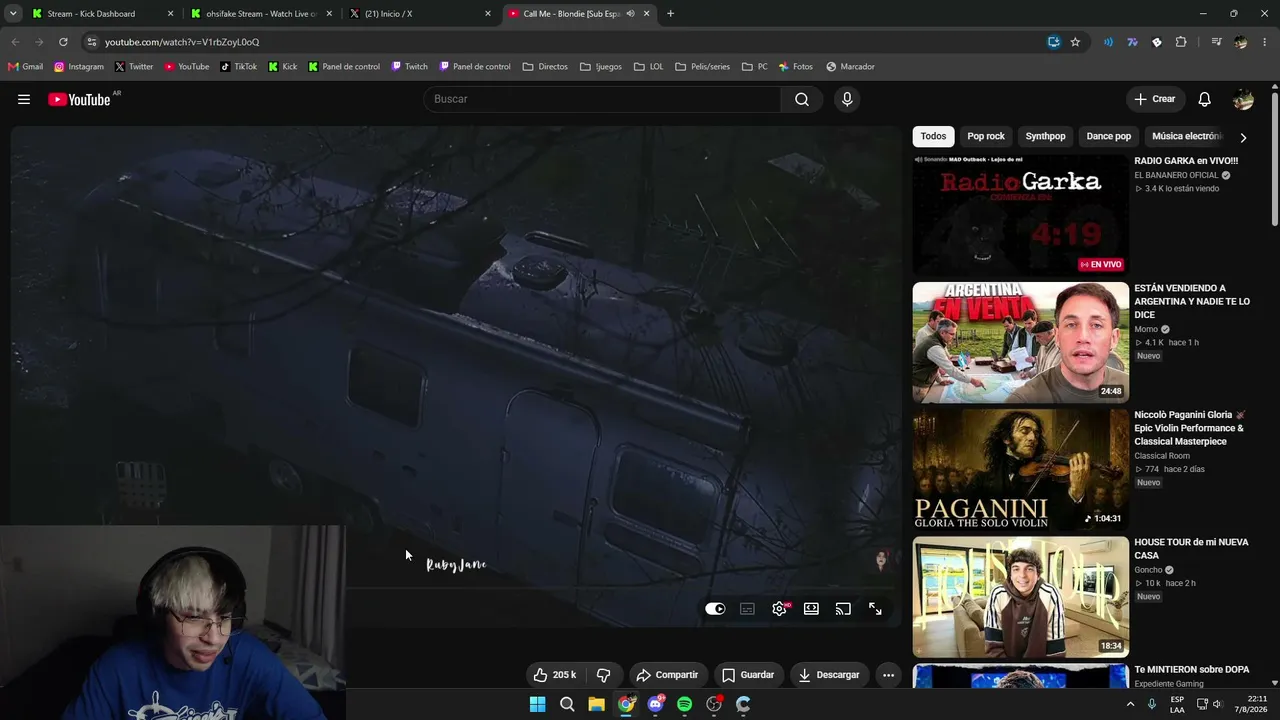The image size is (1280, 720).
Task: Open the Paganini Gloria video thumbnail
Action: (1020, 469)
